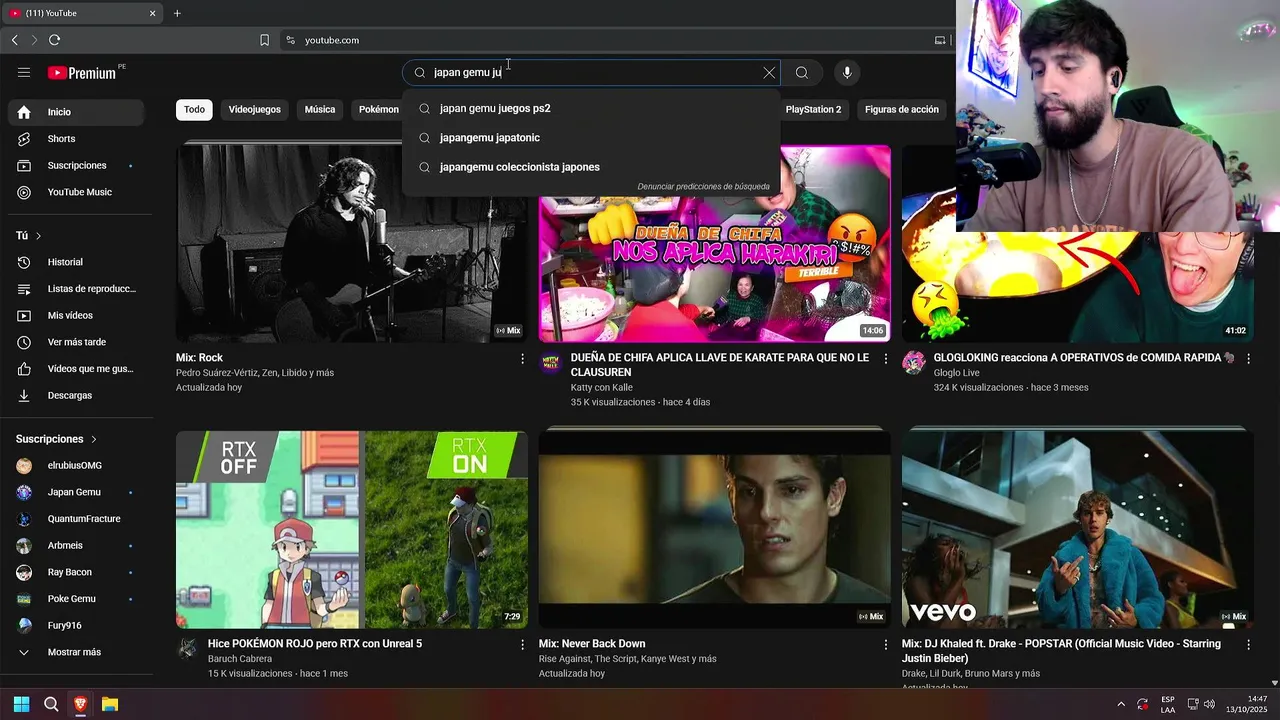
Task: Open QuantumFracture channel subscription
Action: tap(76, 519)
